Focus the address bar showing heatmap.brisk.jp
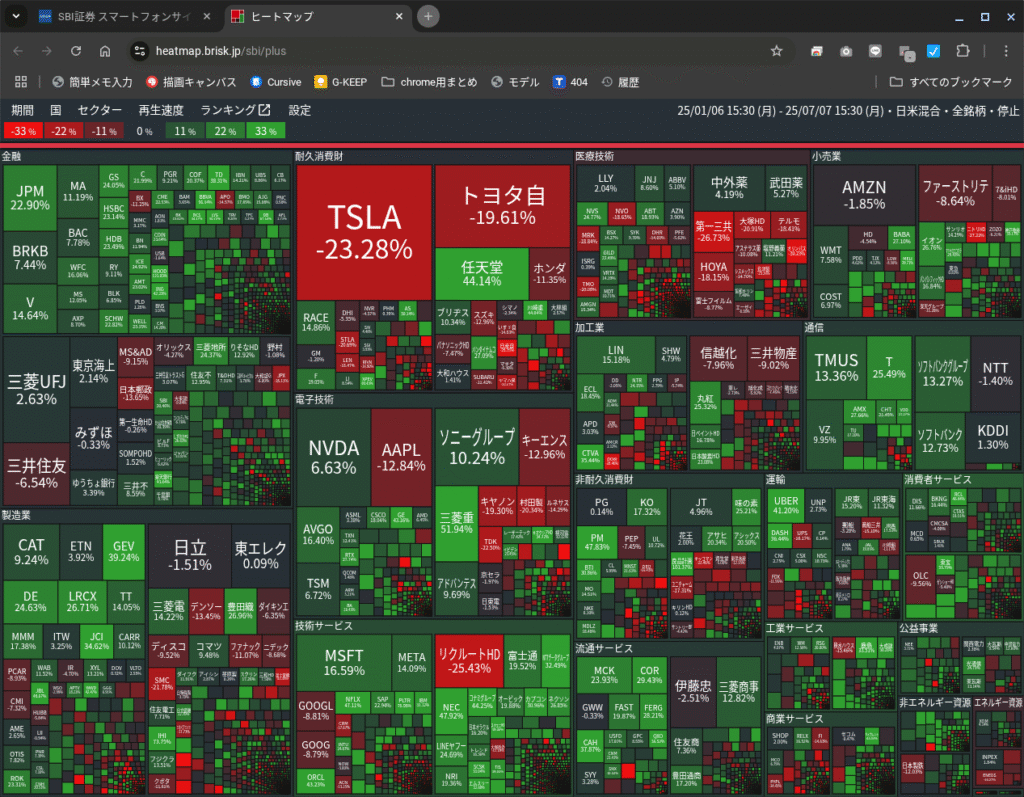The width and height of the screenshot is (1024, 797). (x=457, y=51)
